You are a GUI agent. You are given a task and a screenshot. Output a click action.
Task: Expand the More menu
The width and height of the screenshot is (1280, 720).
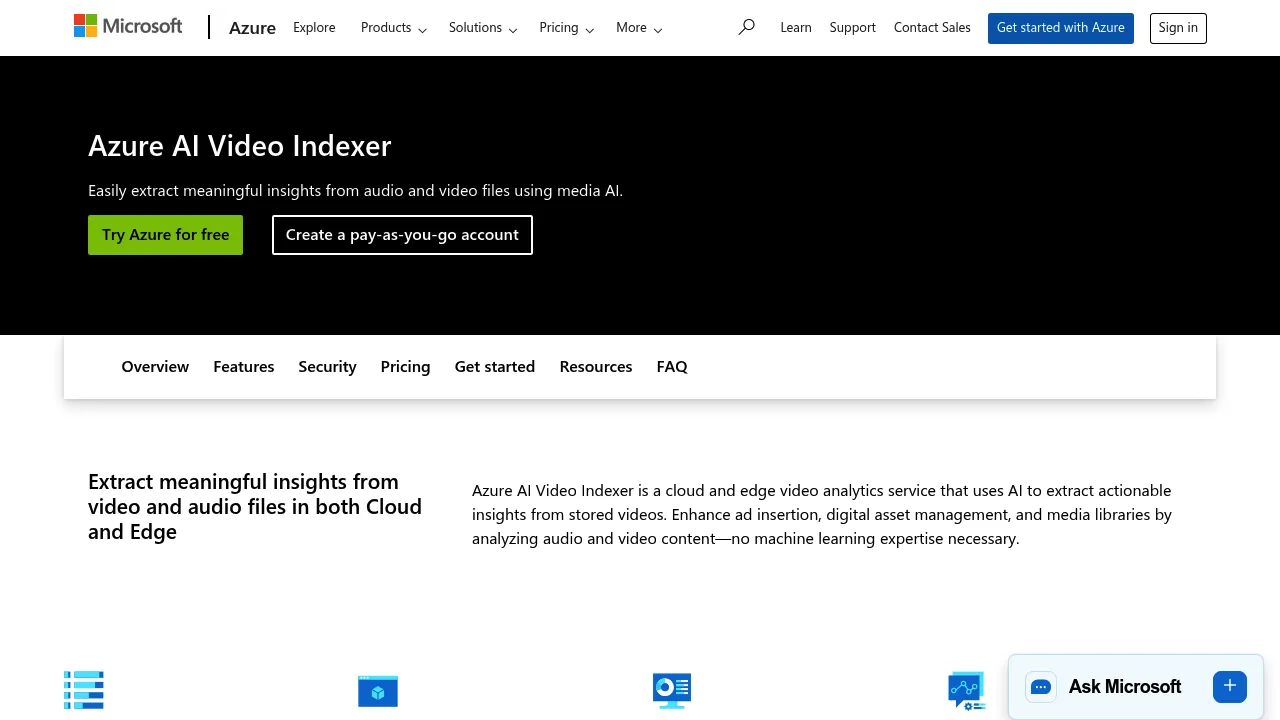click(639, 28)
